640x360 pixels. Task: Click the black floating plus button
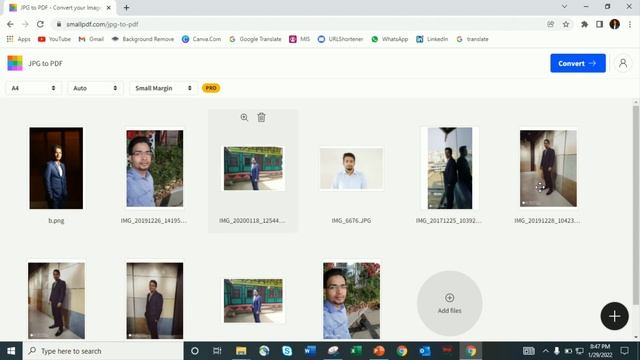pyautogui.click(x=614, y=316)
